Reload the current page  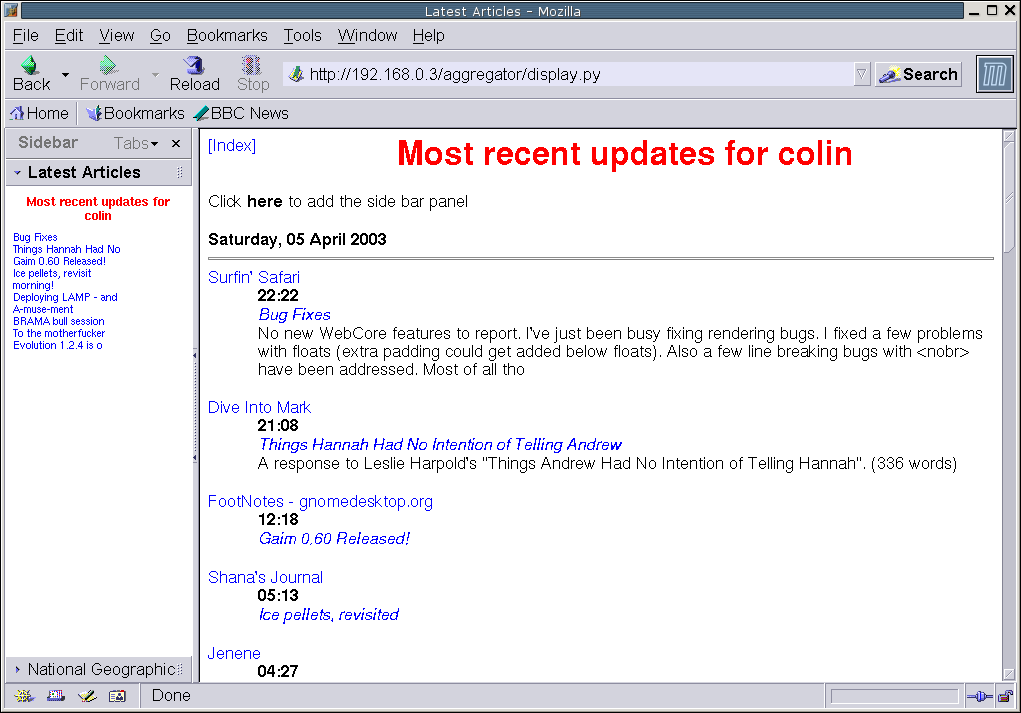(194, 74)
